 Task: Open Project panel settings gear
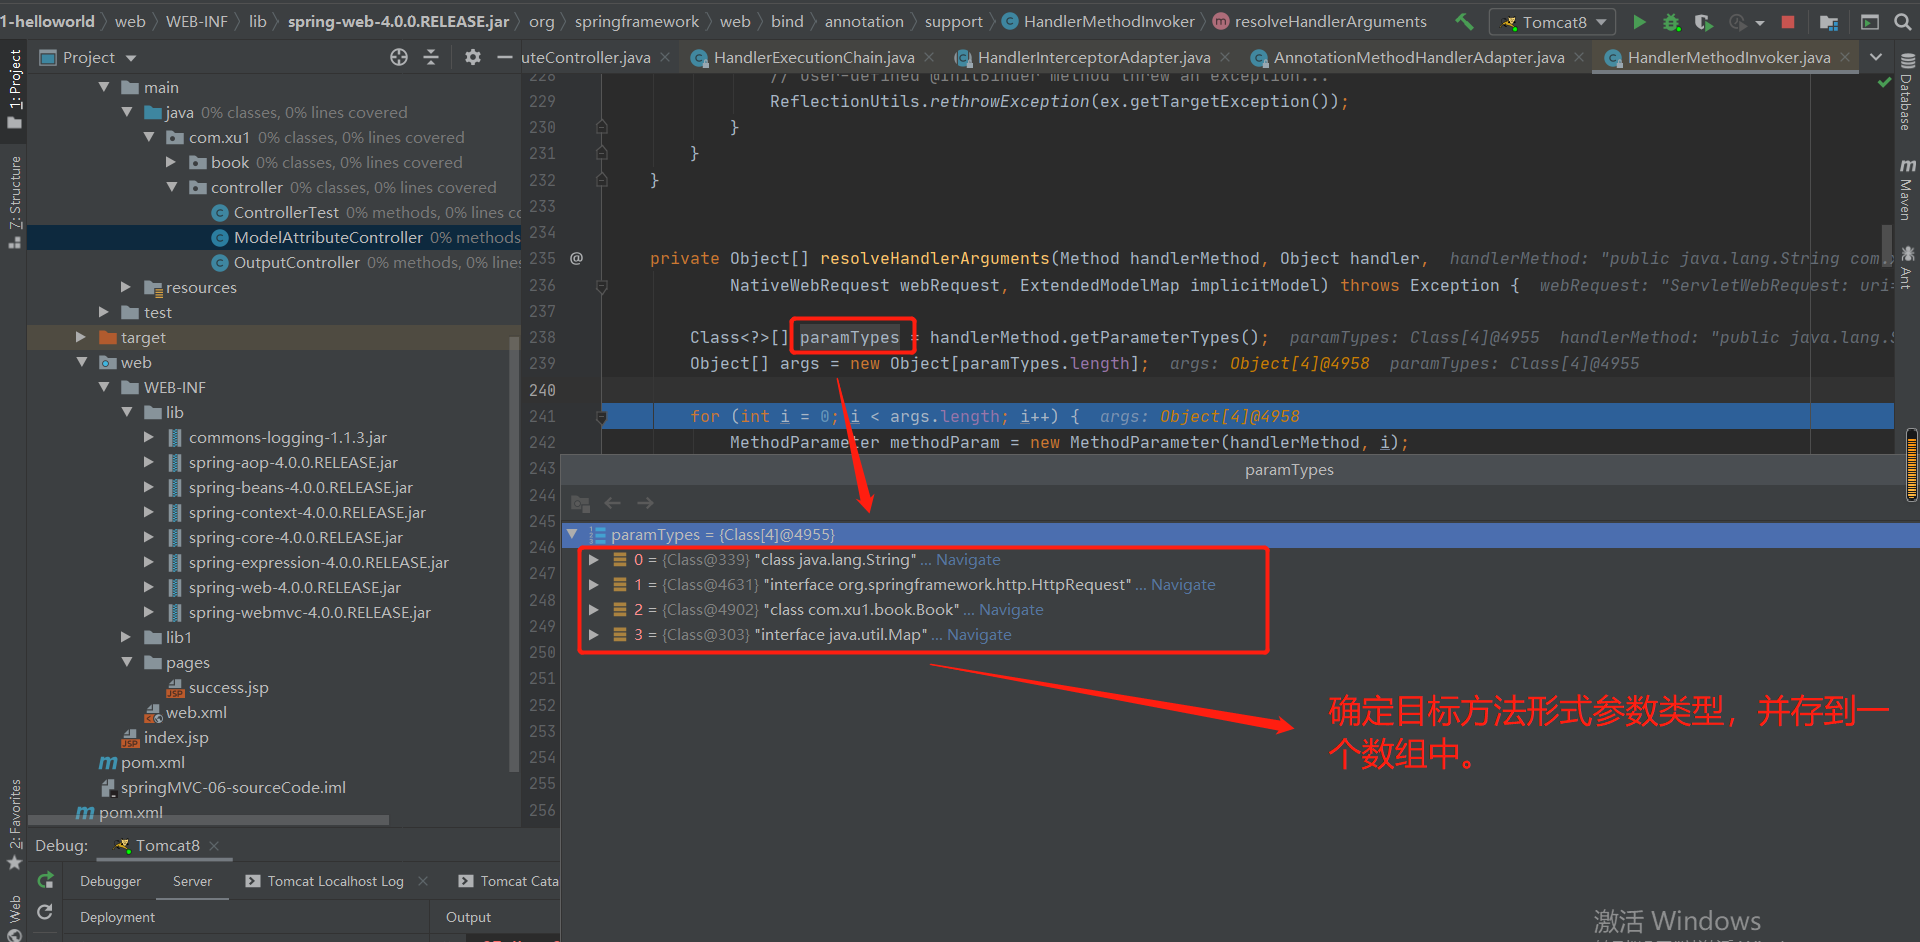(473, 57)
